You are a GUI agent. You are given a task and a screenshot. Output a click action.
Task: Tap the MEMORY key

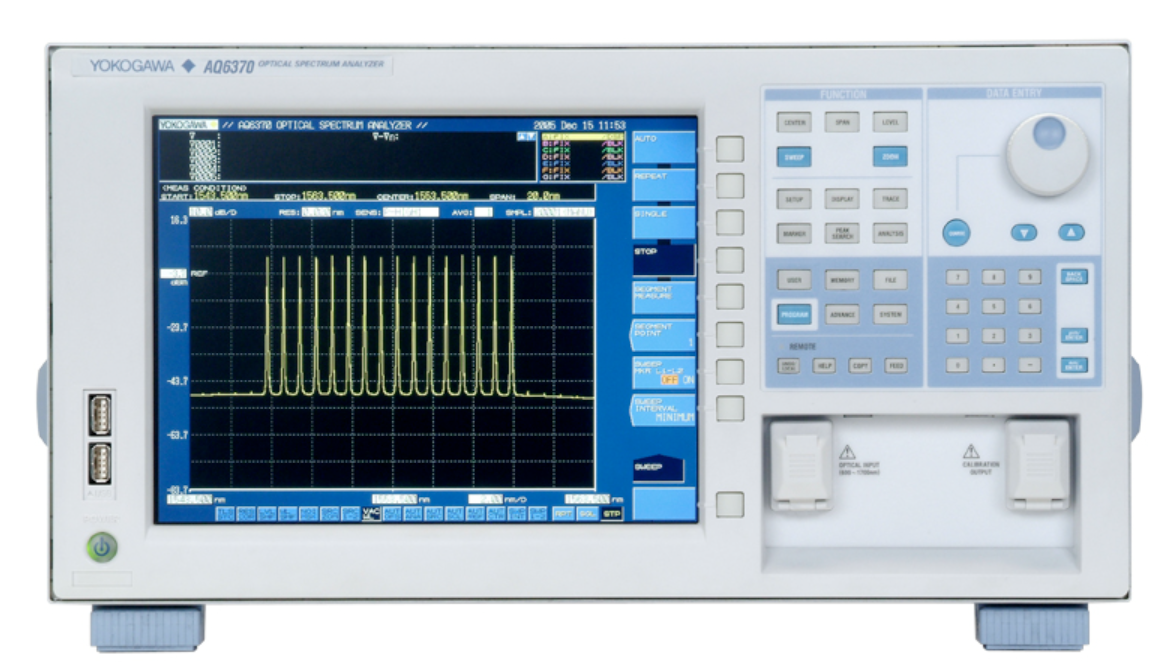click(842, 280)
